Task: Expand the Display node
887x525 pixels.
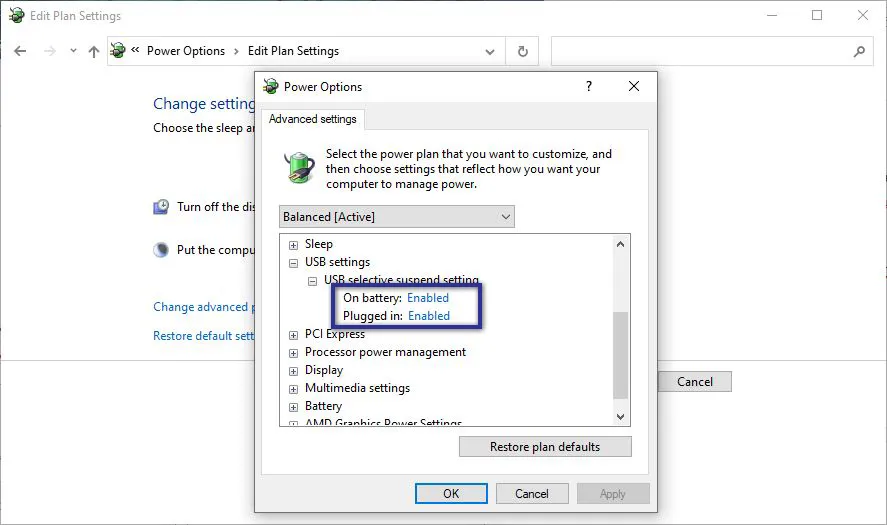Action: click(293, 371)
